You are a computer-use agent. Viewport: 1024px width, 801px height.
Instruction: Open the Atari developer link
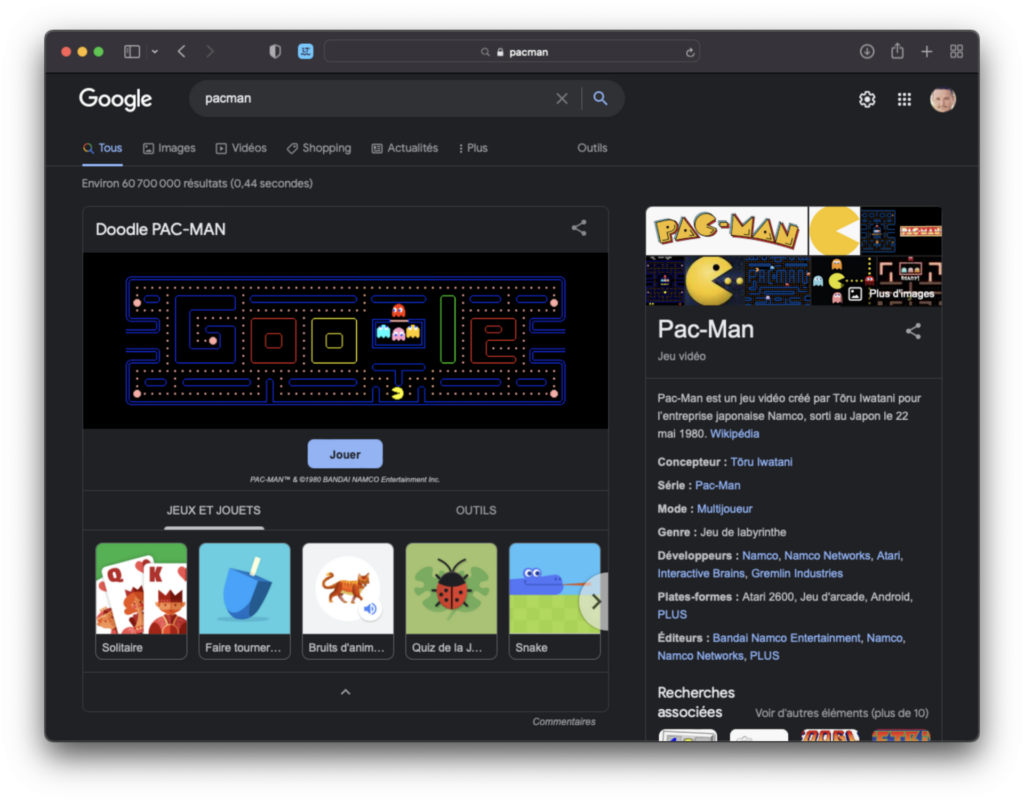pos(888,556)
